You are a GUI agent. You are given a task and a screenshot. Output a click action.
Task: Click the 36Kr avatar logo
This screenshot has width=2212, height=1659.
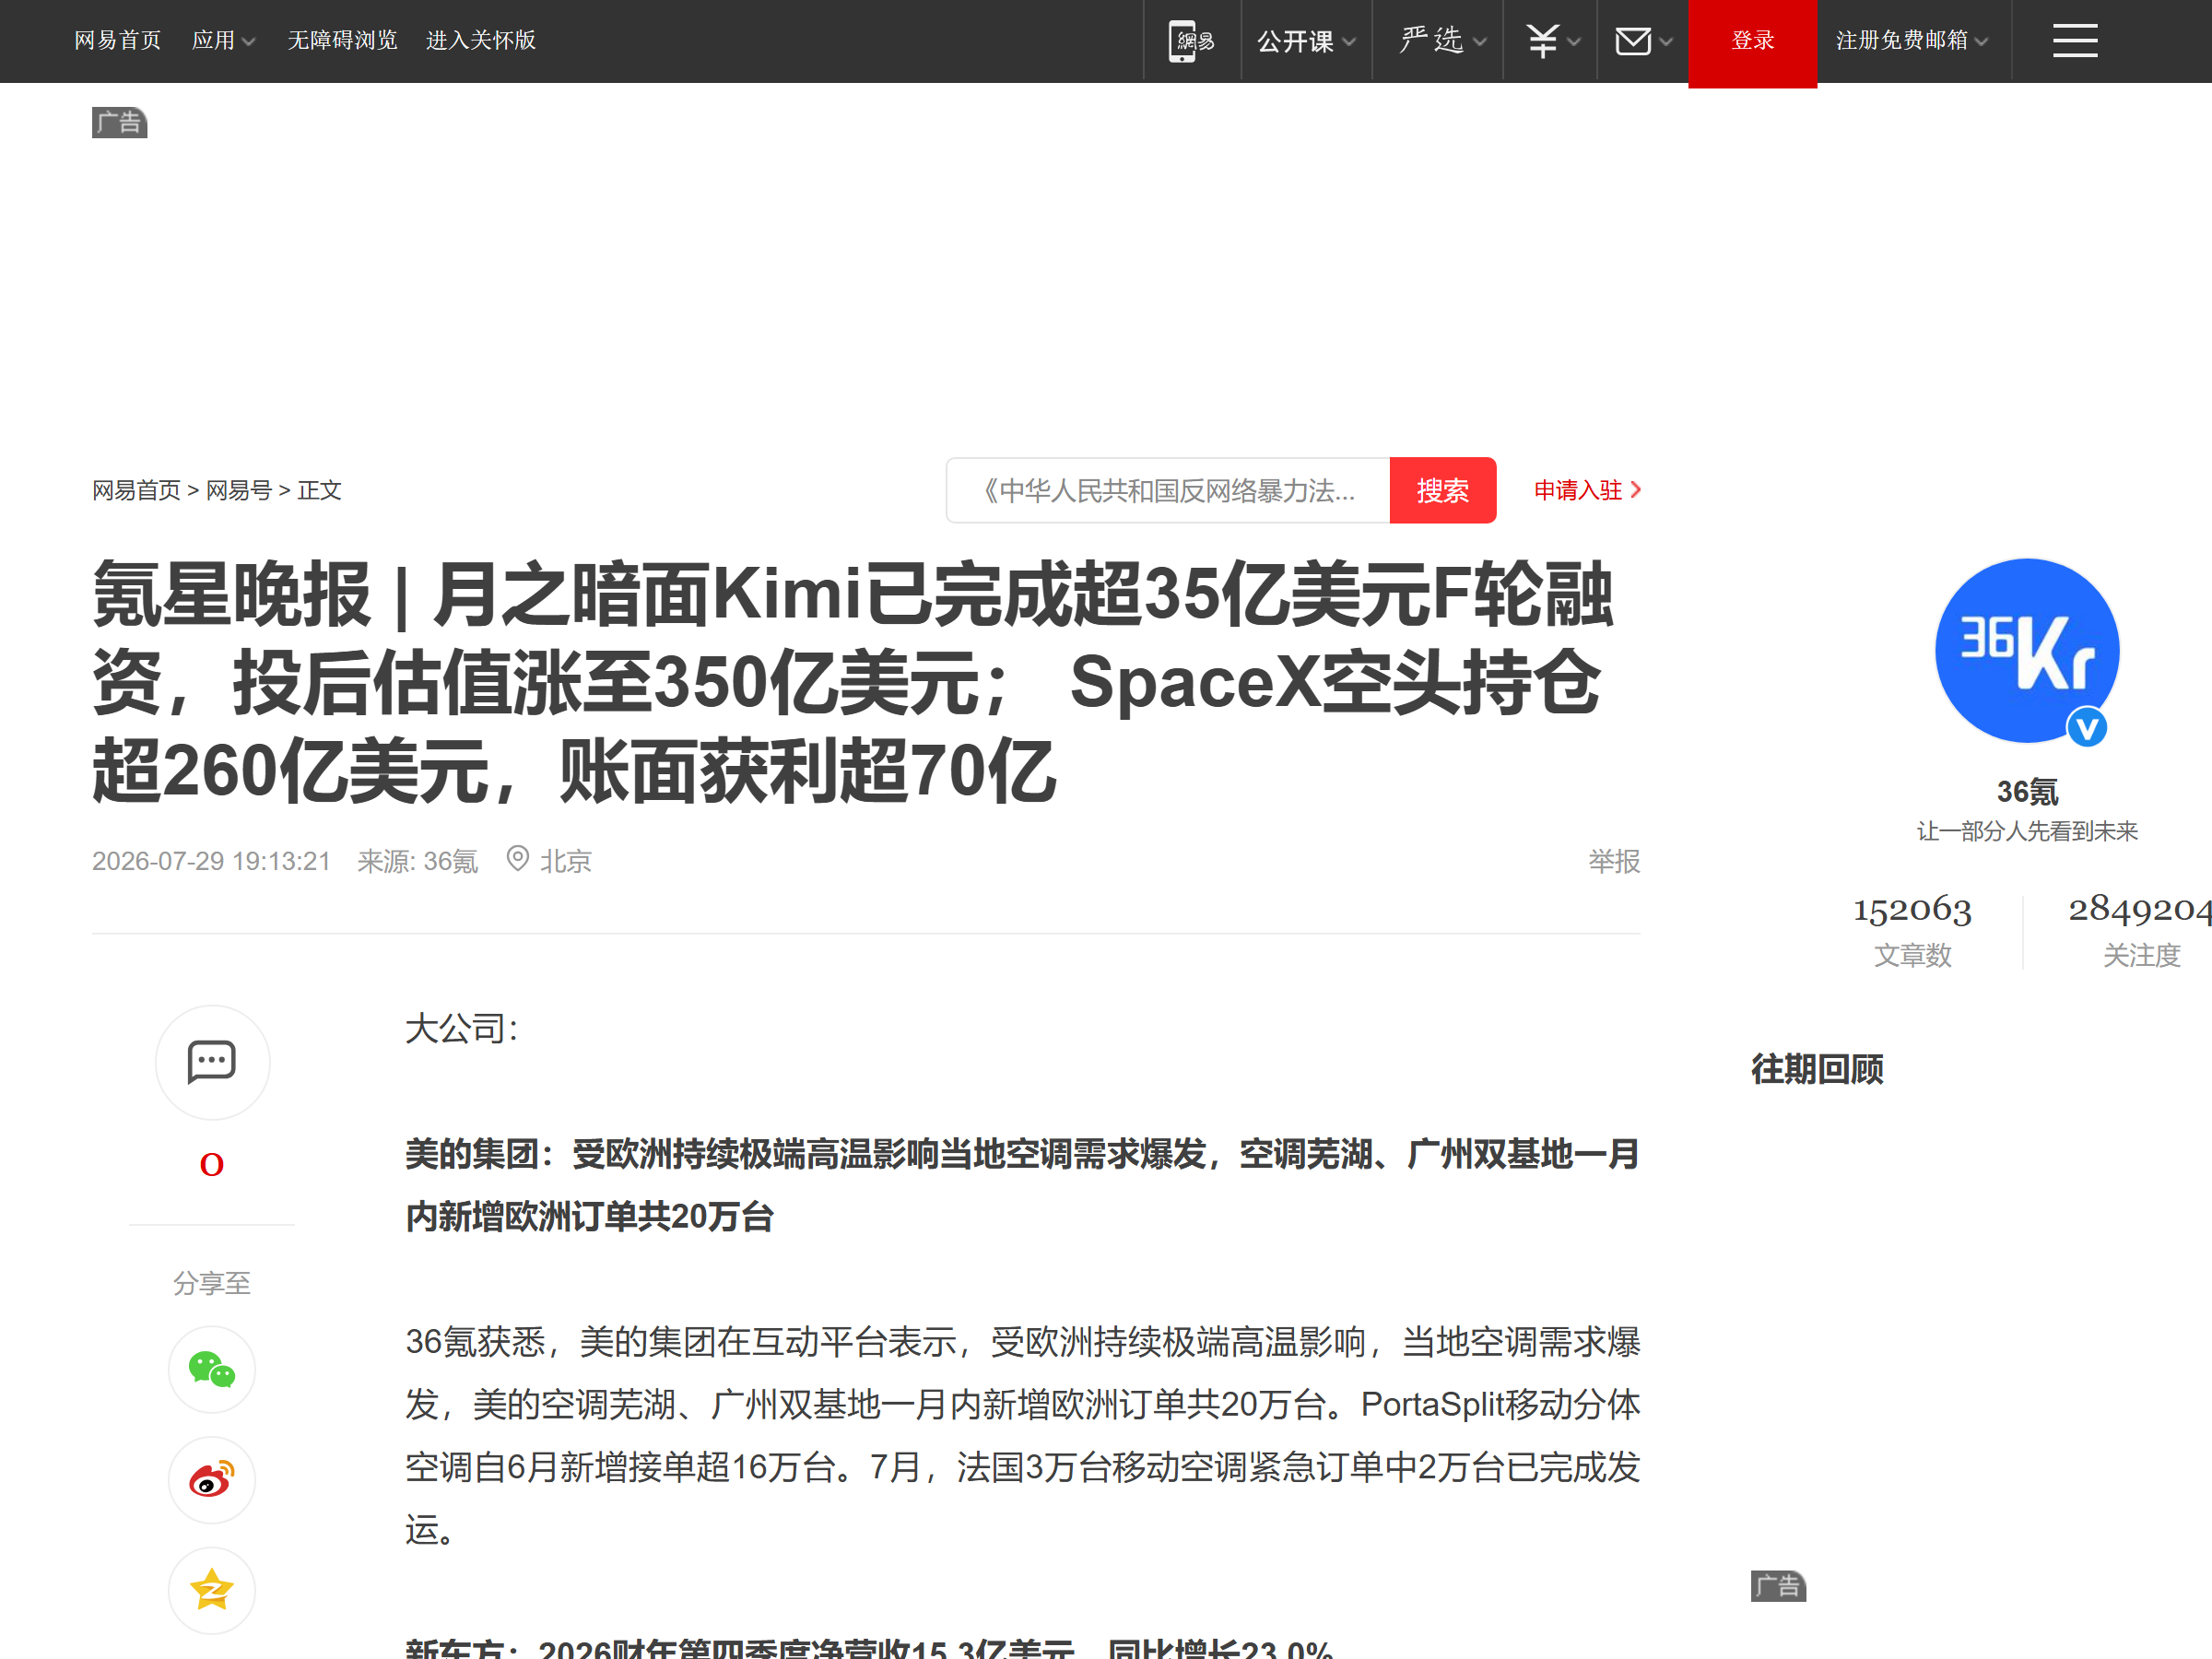(x=2027, y=651)
